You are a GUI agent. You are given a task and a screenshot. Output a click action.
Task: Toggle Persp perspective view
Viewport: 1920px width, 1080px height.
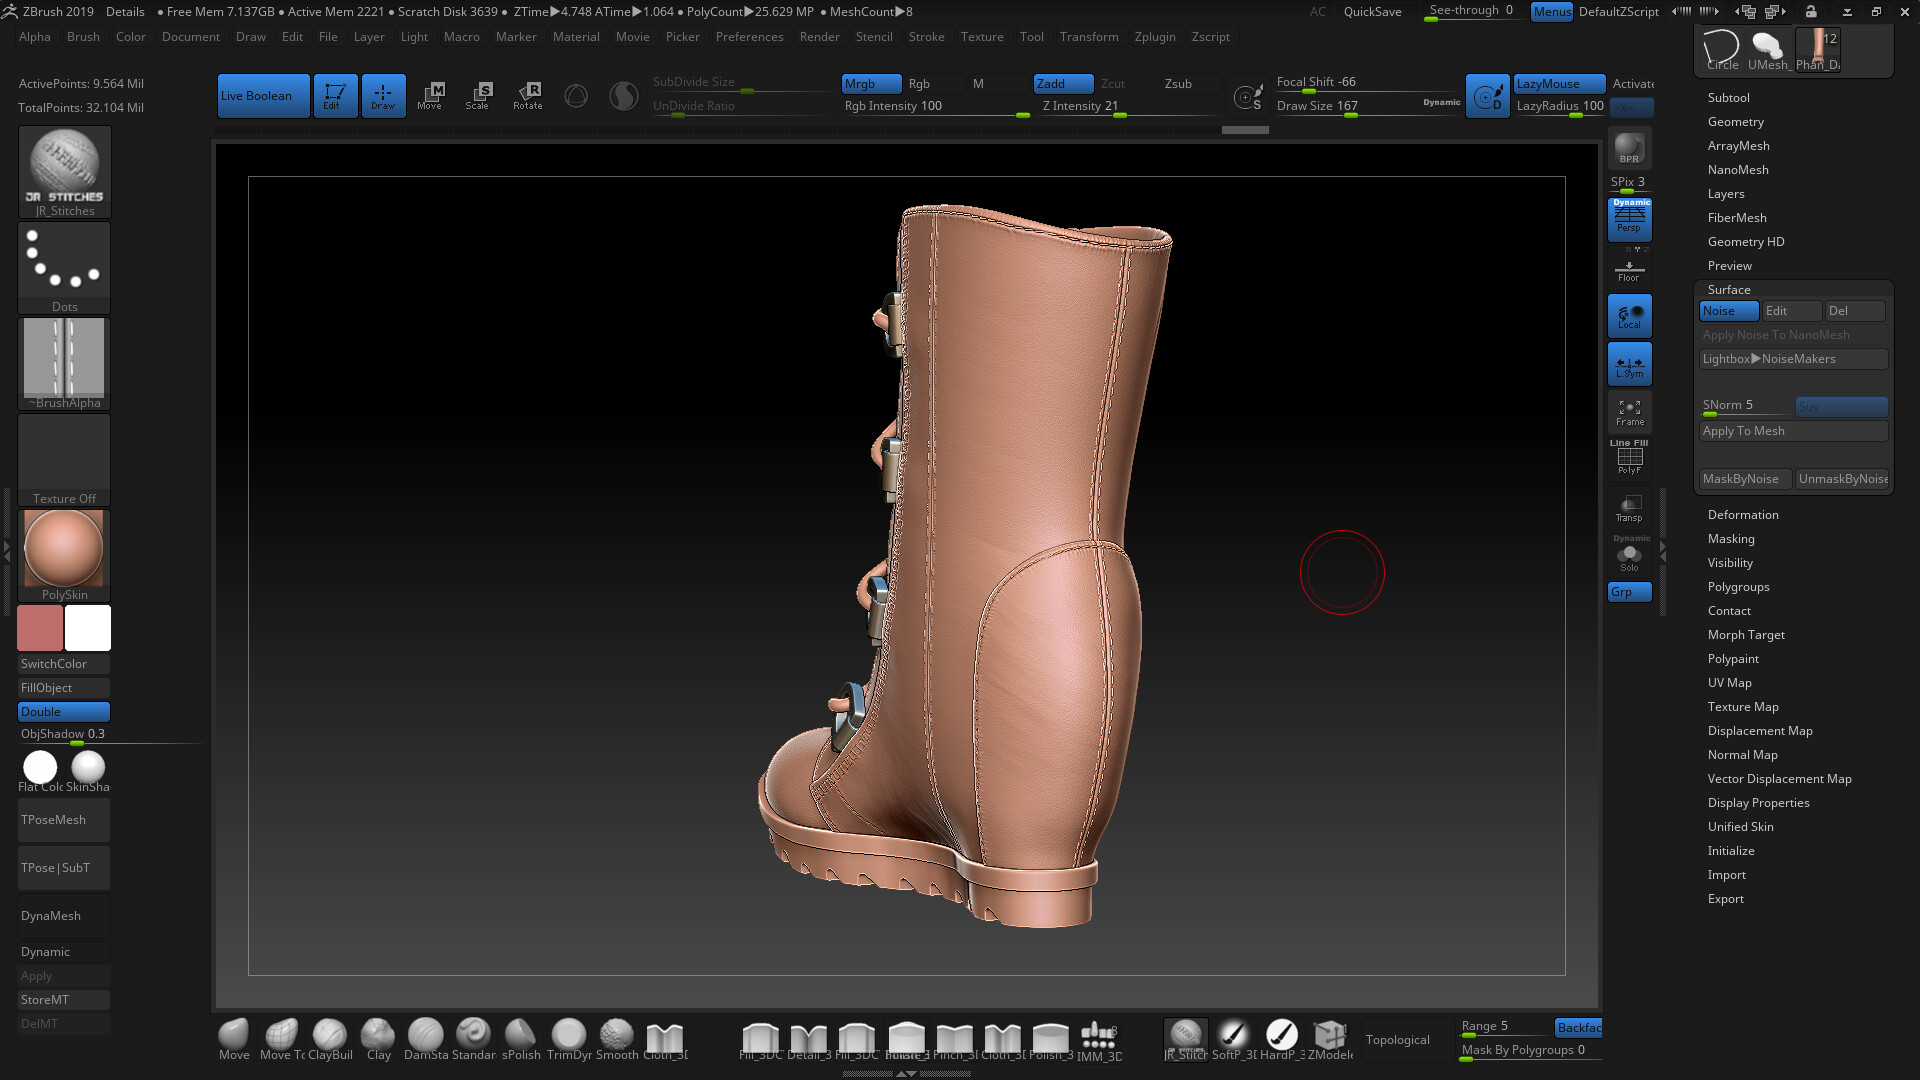[x=1629, y=219]
